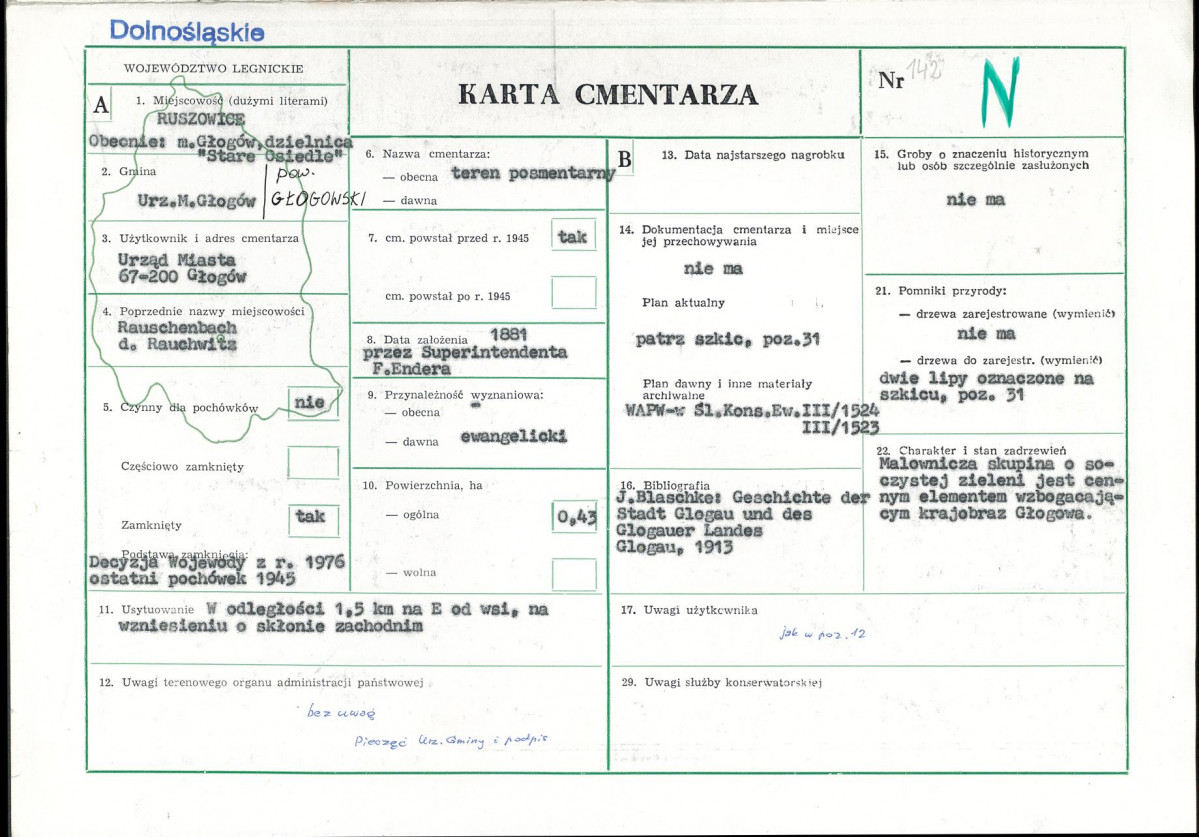Click the typed text Urząd Miasta

coord(177,260)
